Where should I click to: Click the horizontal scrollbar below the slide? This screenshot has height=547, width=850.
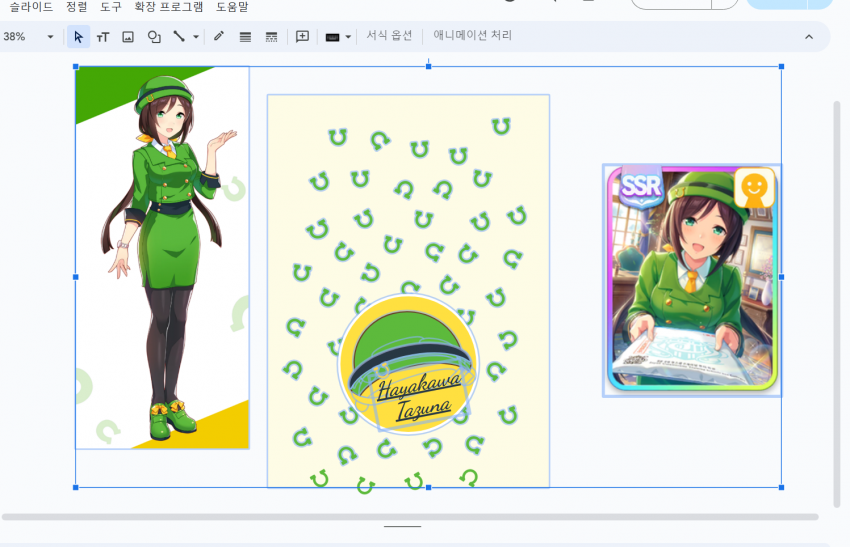coord(410,517)
